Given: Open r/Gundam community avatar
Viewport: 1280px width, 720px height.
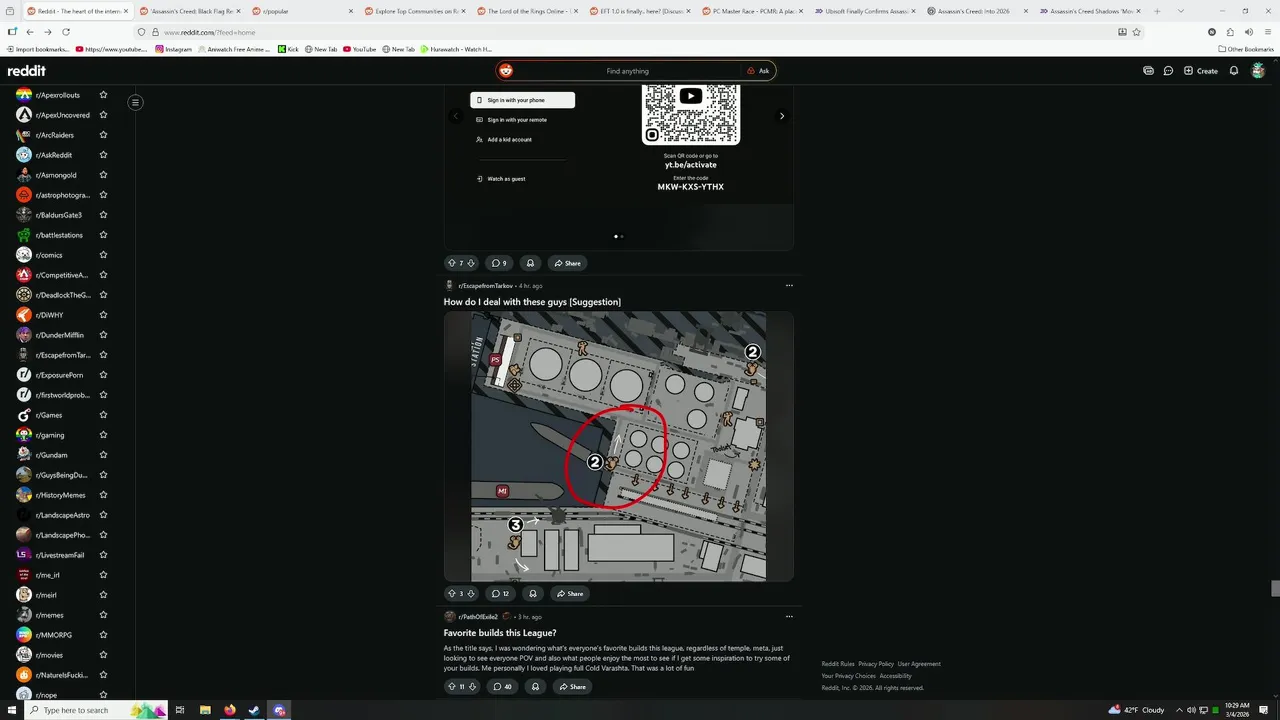Looking at the screenshot, I should click(x=24, y=455).
